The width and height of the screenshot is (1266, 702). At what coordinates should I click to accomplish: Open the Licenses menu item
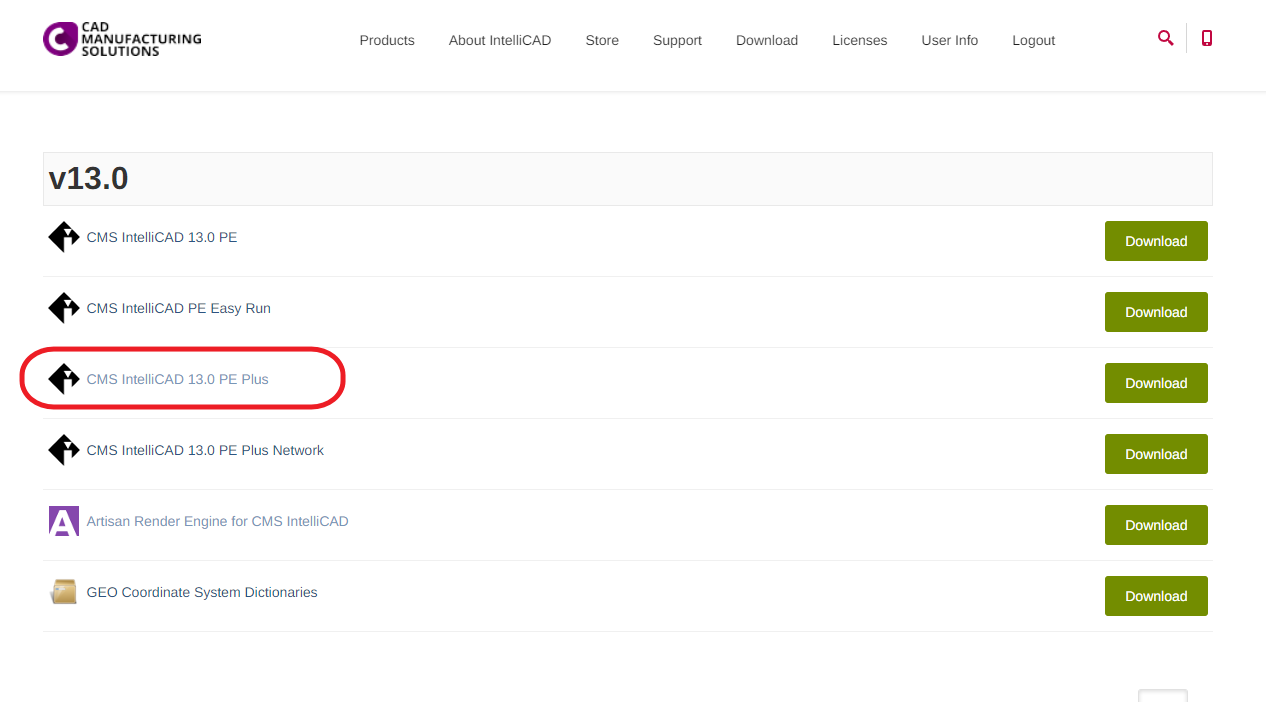coord(860,40)
